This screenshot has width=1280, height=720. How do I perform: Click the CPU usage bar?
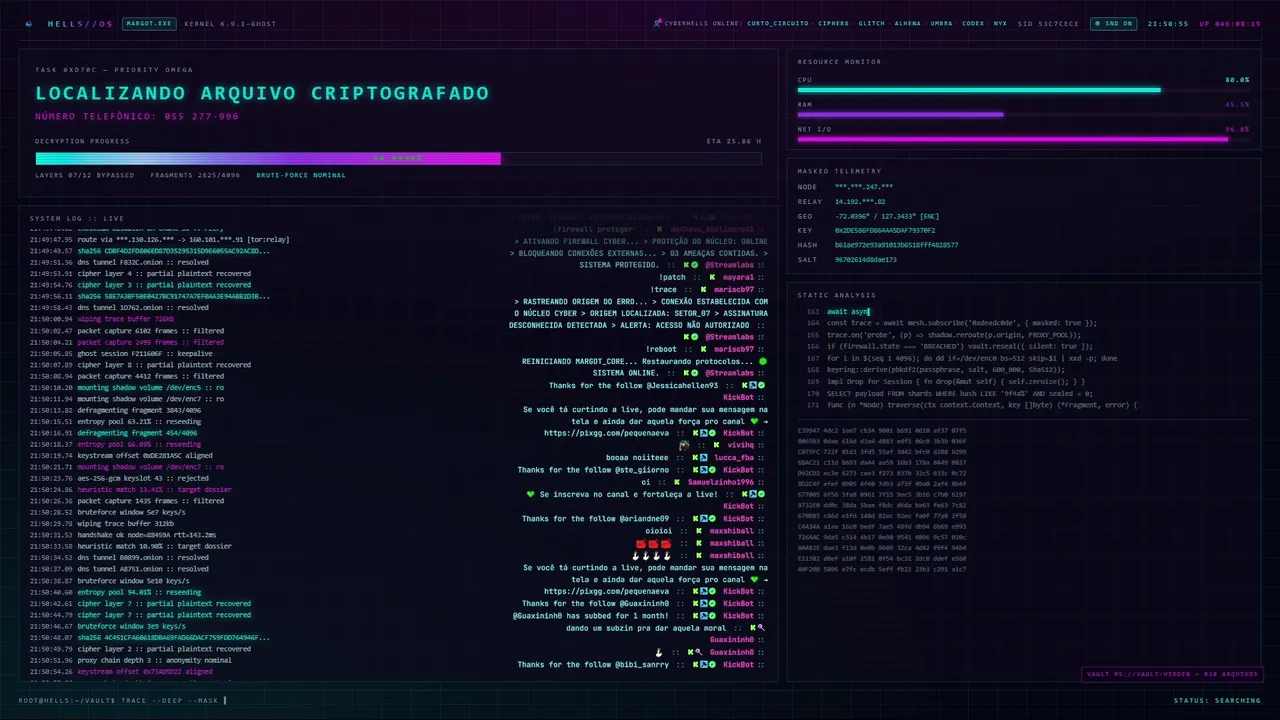tap(1023, 90)
